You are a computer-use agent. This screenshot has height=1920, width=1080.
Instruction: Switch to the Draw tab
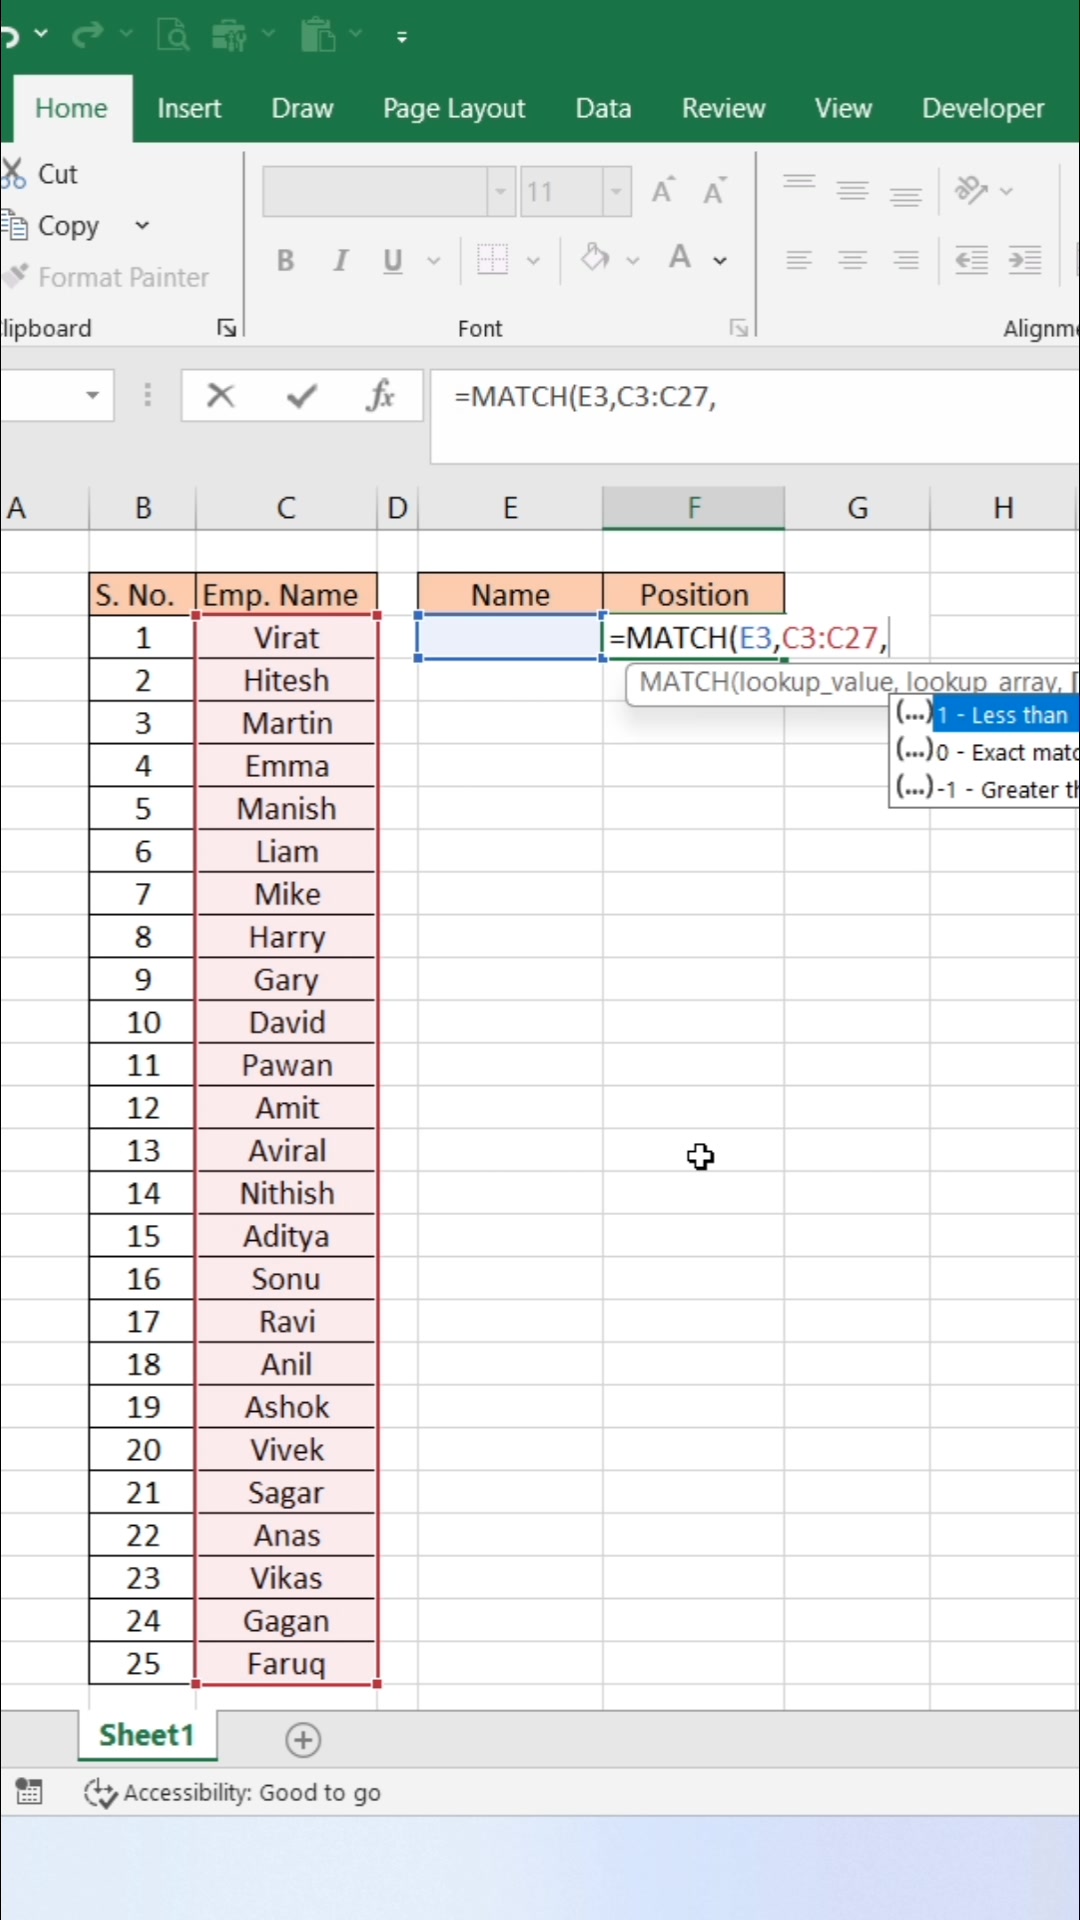click(302, 108)
